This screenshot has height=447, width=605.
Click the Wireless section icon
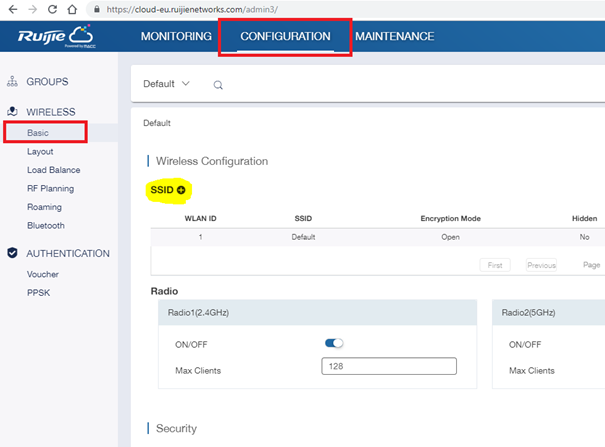point(12,112)
